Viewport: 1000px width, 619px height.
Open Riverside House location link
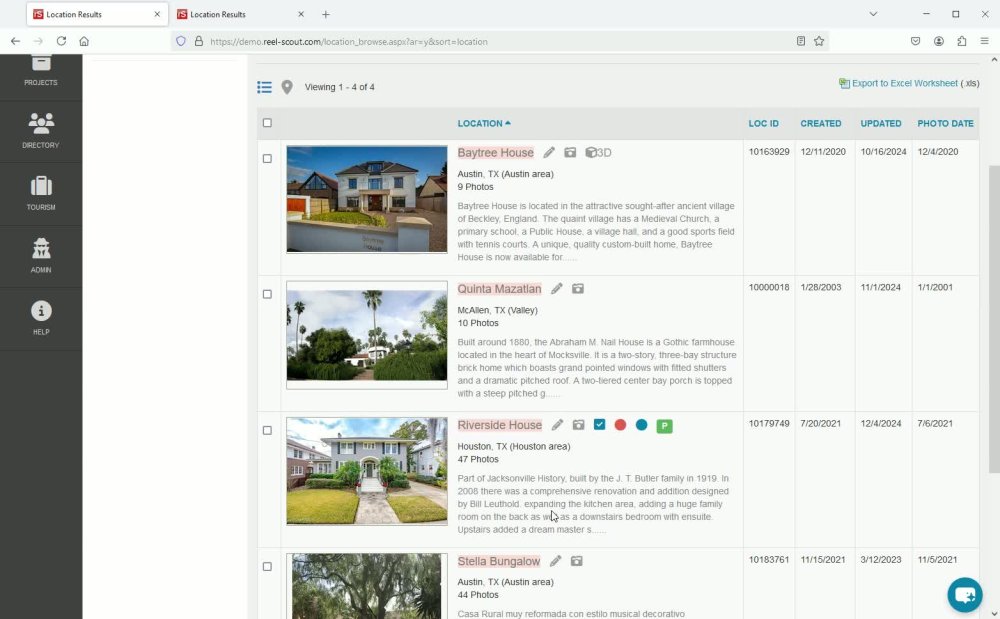pyautogui.click(x=500, y=425)
